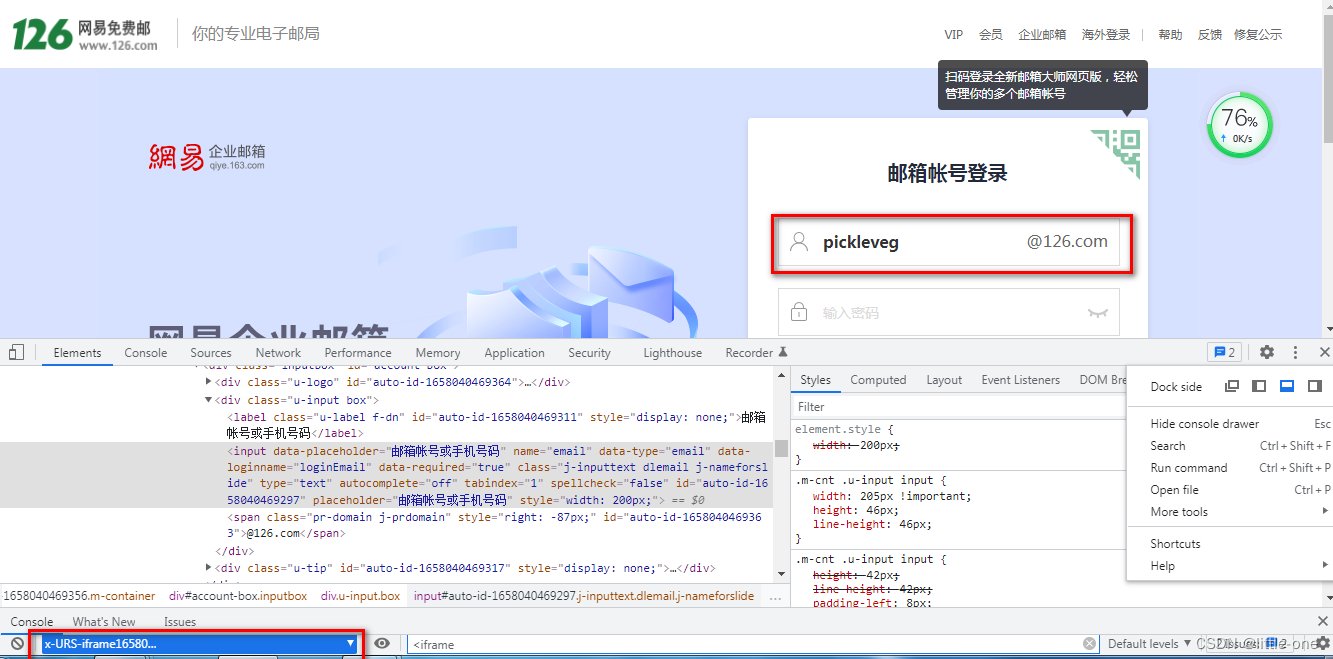Open DevTools settings gear icon
This screenshot has height=659, width=1333.
click(1267, 352)
